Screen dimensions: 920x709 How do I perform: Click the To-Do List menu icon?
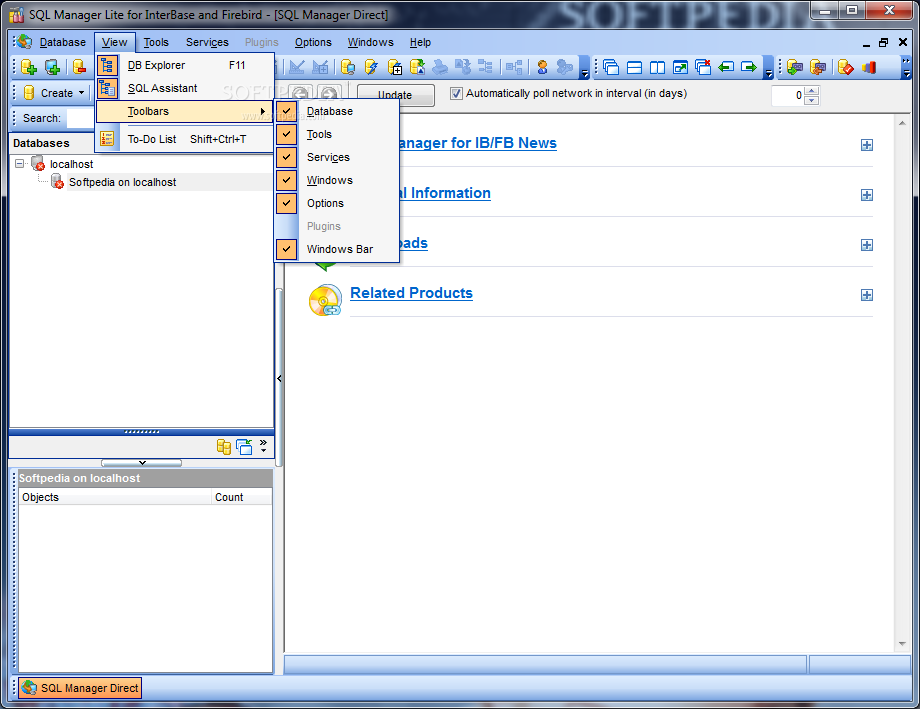coord(107,139)
